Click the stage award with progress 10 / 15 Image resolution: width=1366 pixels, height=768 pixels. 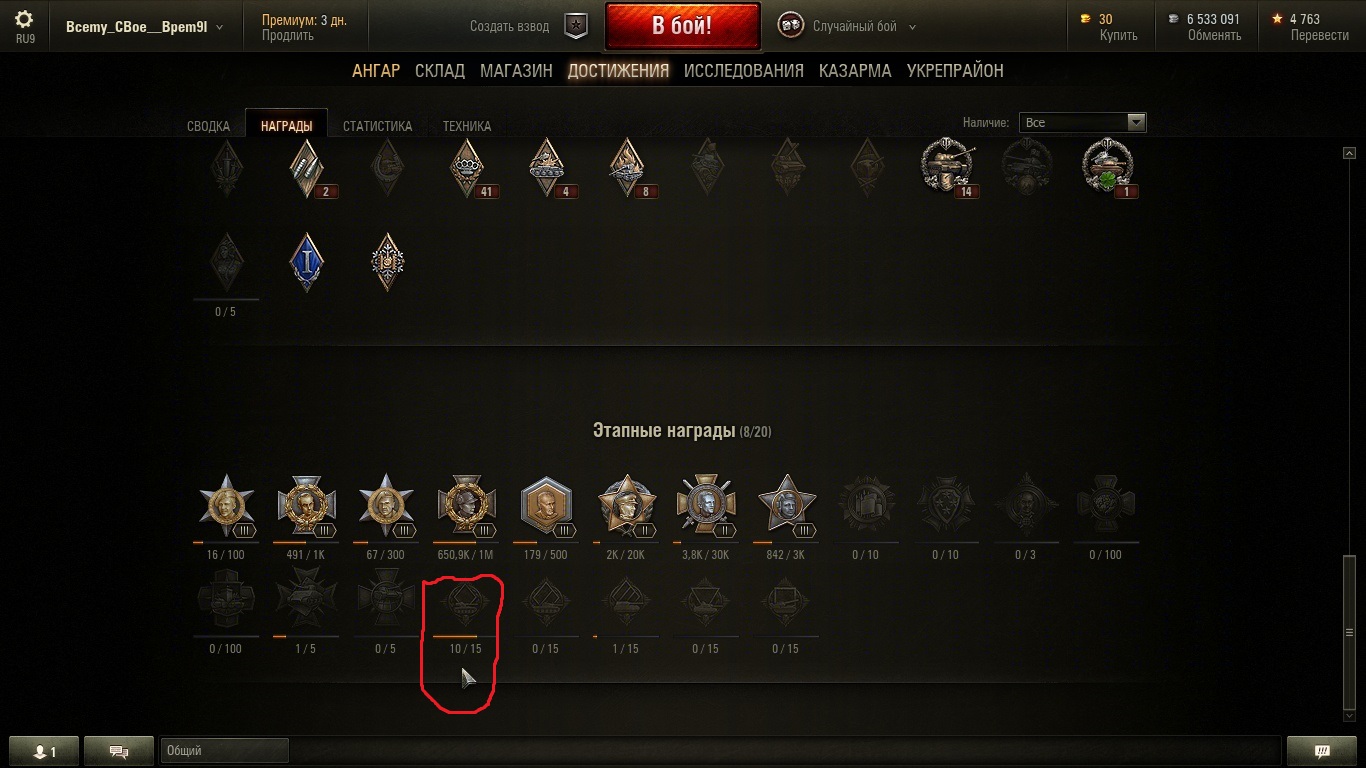[466, 604]
